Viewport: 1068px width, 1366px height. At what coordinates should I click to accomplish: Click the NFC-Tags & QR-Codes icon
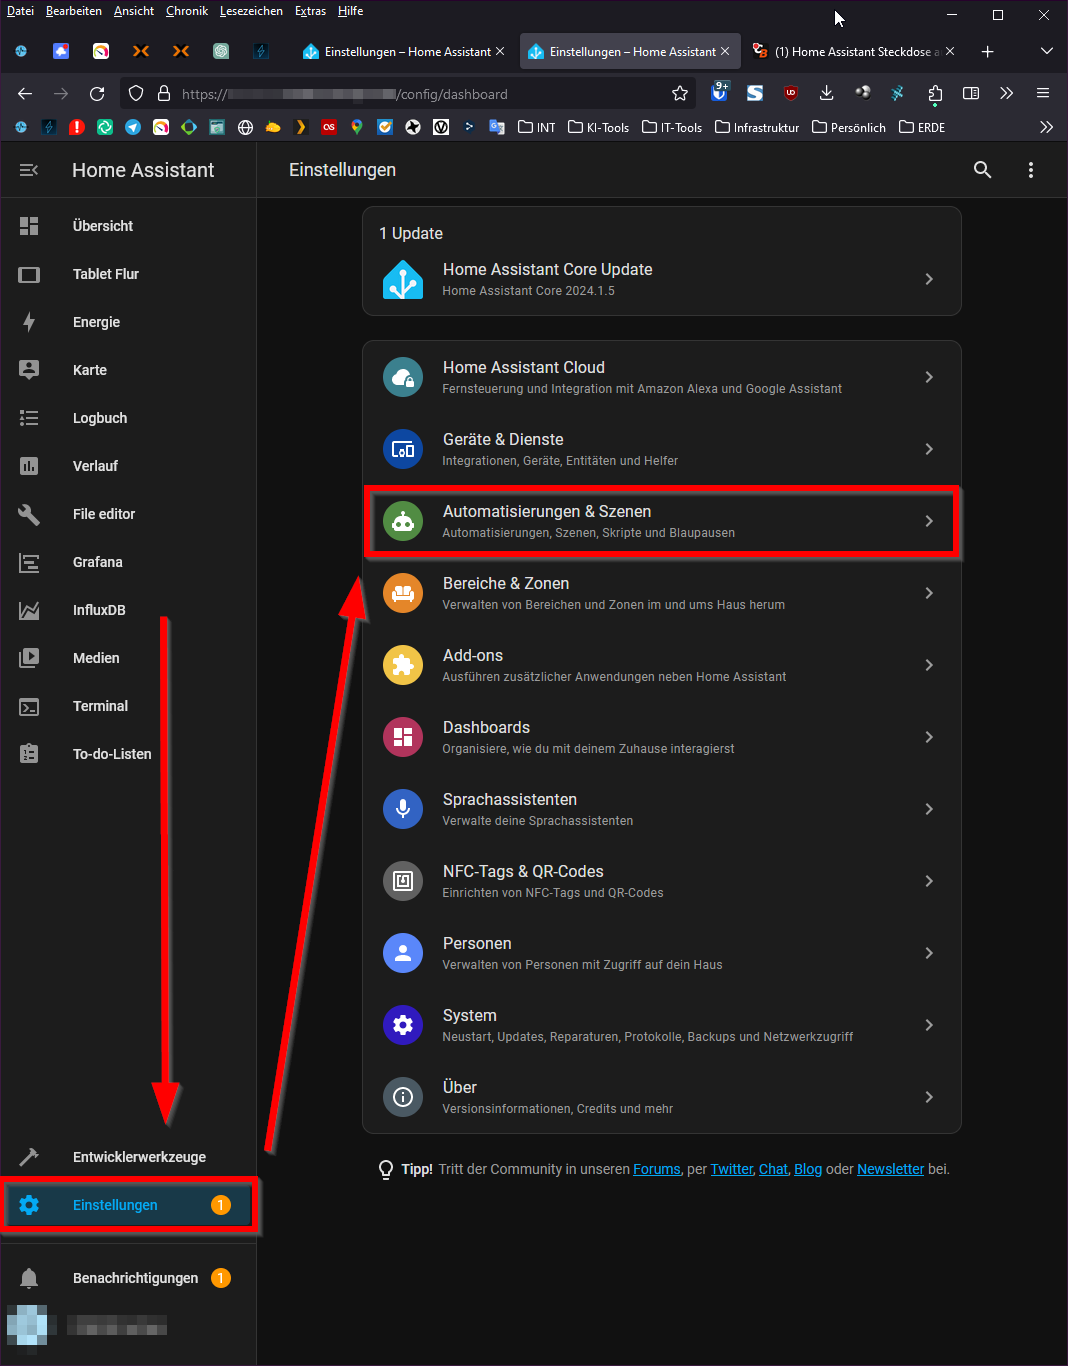click(x=403, y=881)
